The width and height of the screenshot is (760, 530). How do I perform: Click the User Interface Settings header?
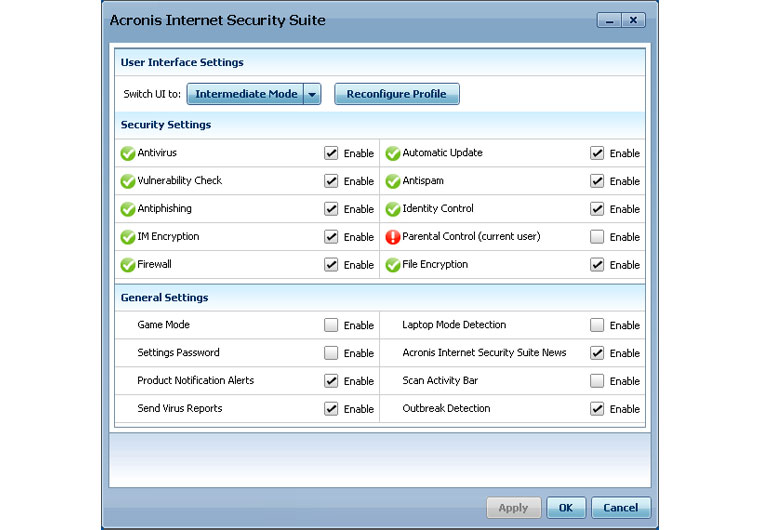click(x=182, y=63)
